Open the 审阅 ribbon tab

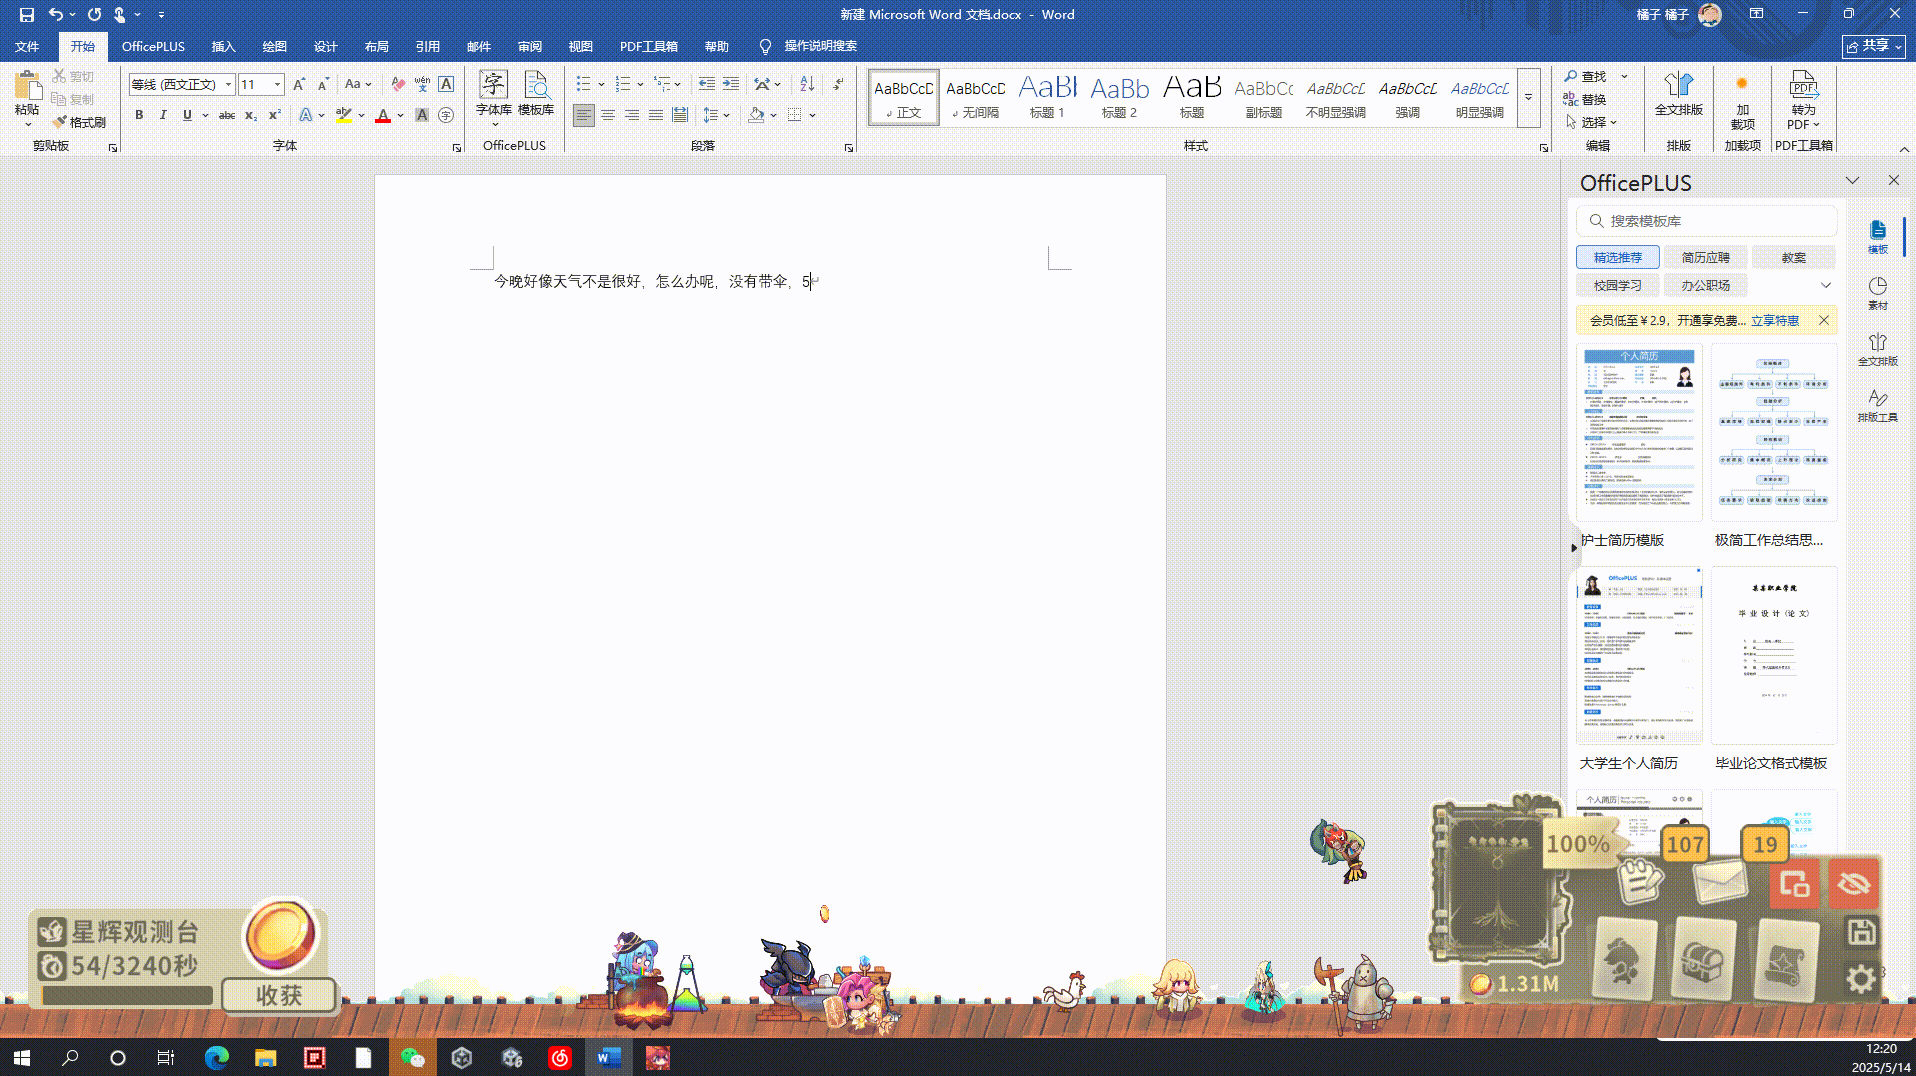[529, 46]
